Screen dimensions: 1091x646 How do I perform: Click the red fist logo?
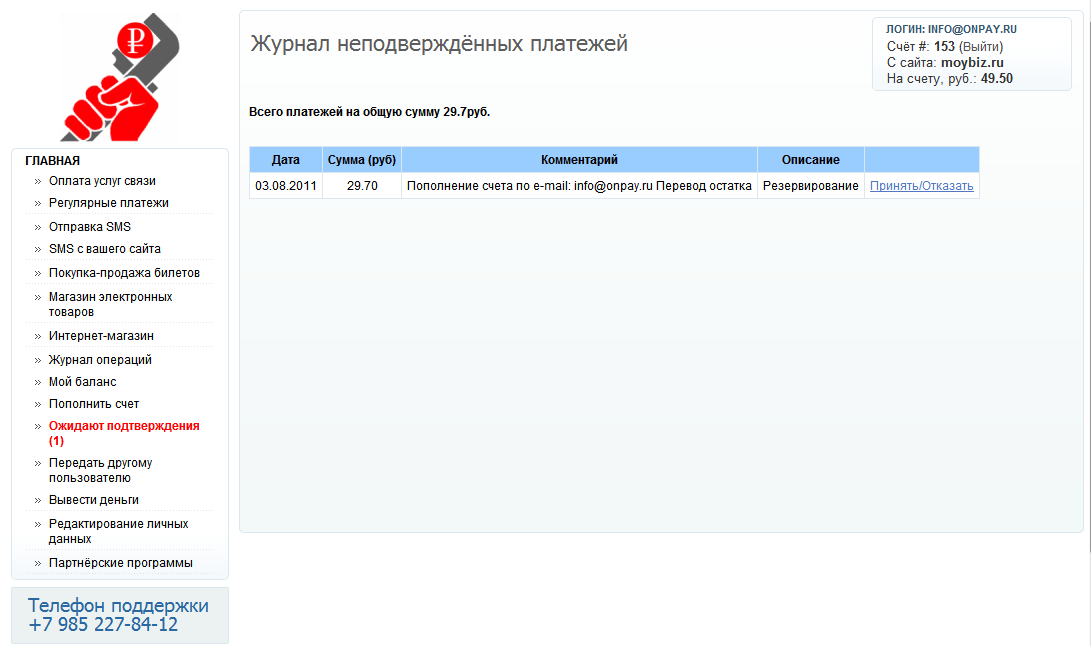tap(120, 78)
